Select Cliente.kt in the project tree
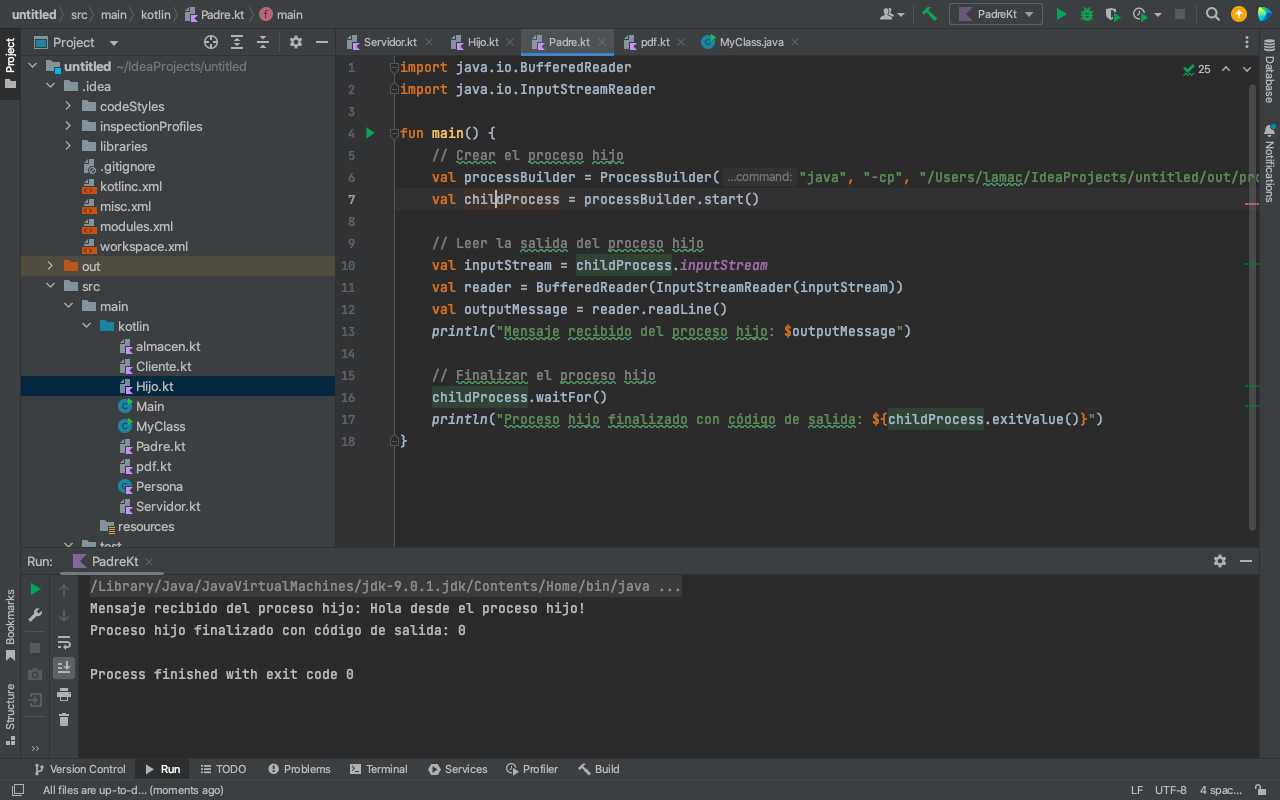 (x=163, y=366)
